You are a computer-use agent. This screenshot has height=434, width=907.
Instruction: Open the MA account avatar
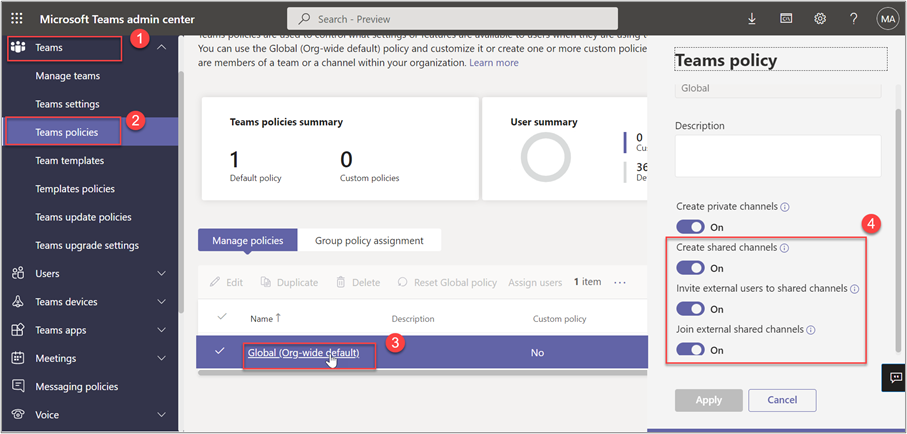[887, 18]
